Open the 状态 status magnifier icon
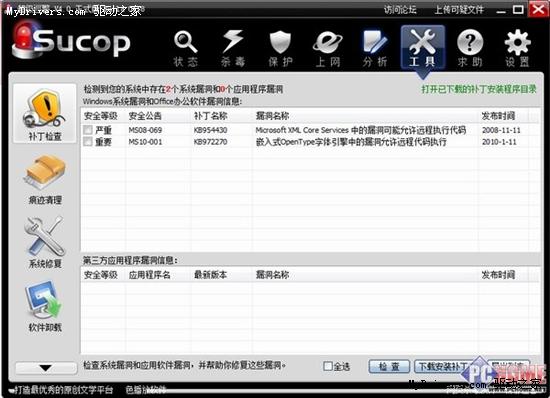Image resolution: width=550 pixels, height=398 pixels. (x=186, y=48)
